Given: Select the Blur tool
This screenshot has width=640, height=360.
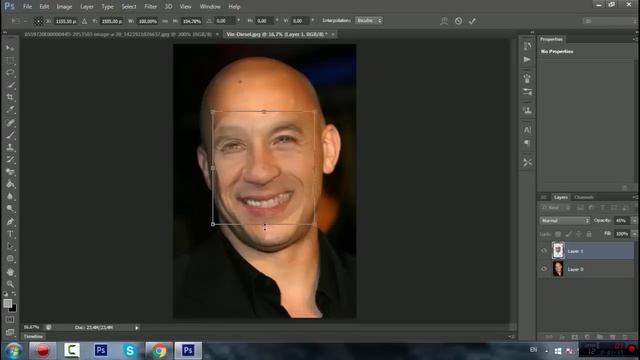Looking at the screenshot, I should tap(10, 196).
